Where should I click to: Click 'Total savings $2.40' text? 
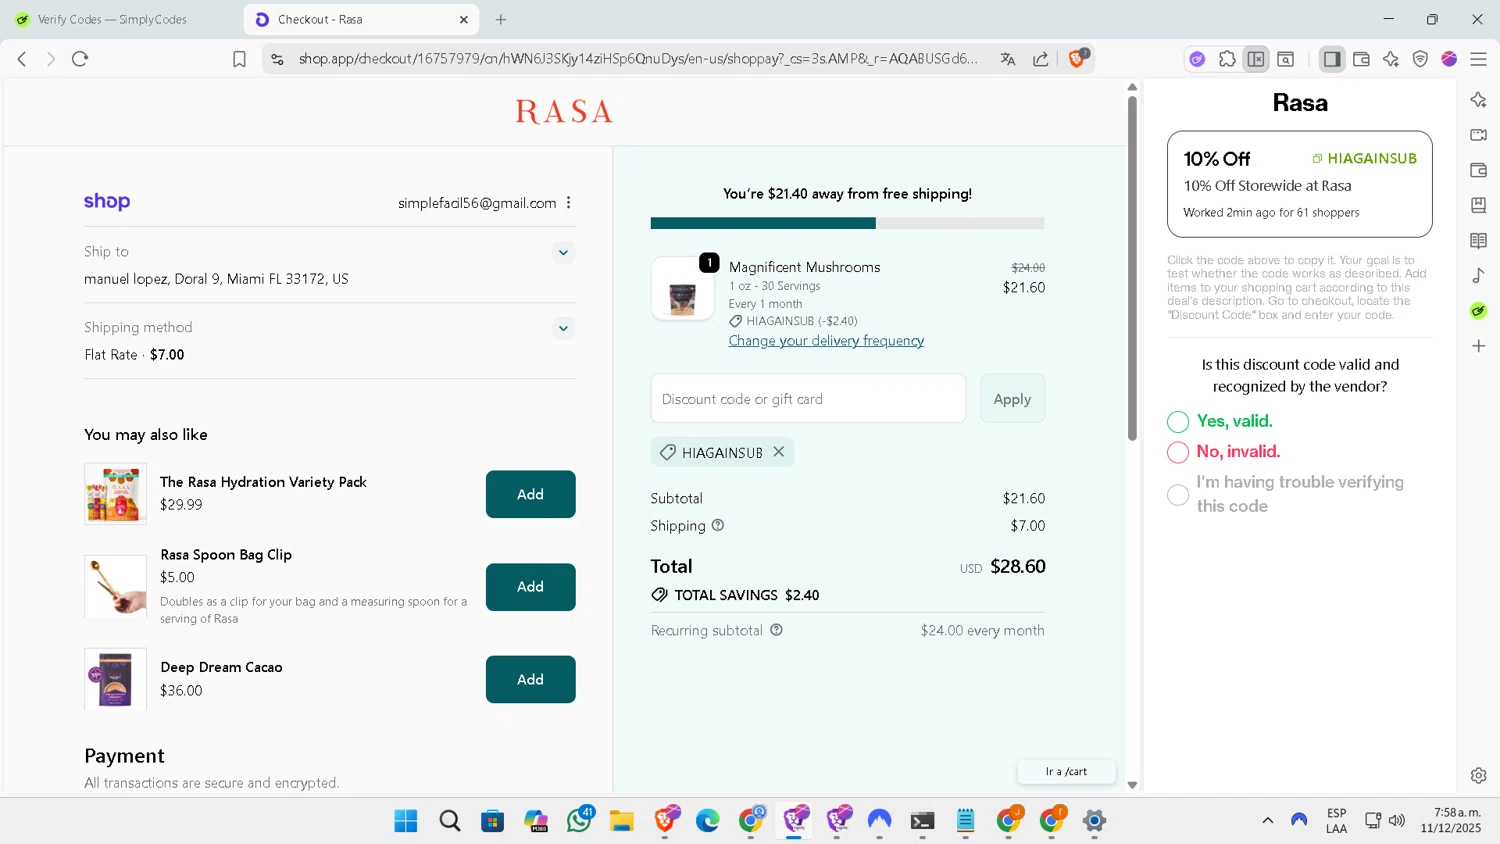(746, 595)
